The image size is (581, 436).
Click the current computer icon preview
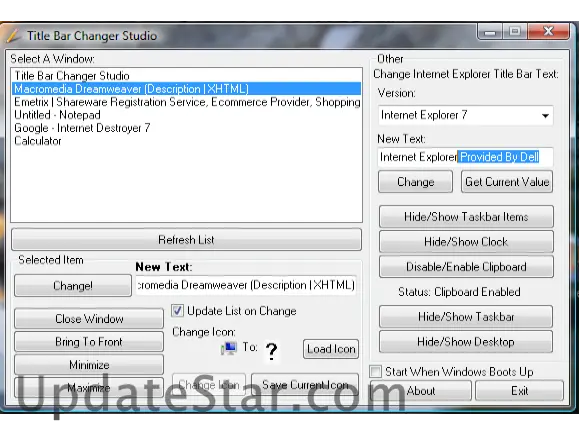coord(229,348)
